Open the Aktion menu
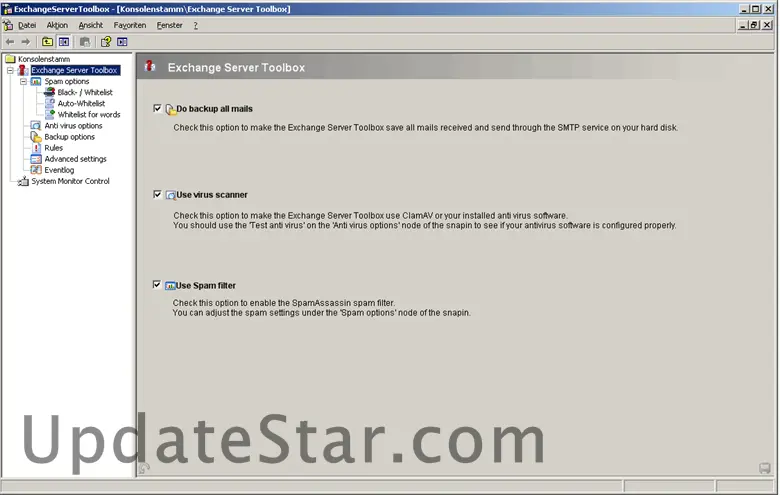Viewport: 780px width, 495px height. (57, 25)
